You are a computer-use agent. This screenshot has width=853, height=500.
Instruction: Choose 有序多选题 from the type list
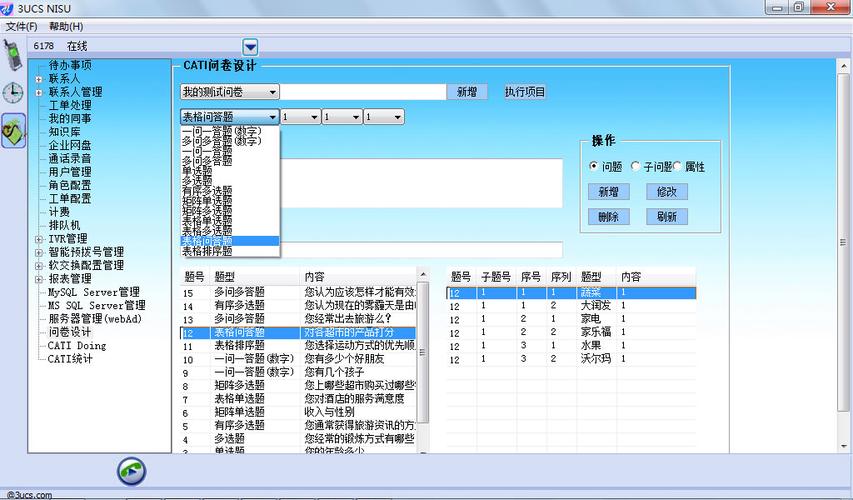[230, 191]
